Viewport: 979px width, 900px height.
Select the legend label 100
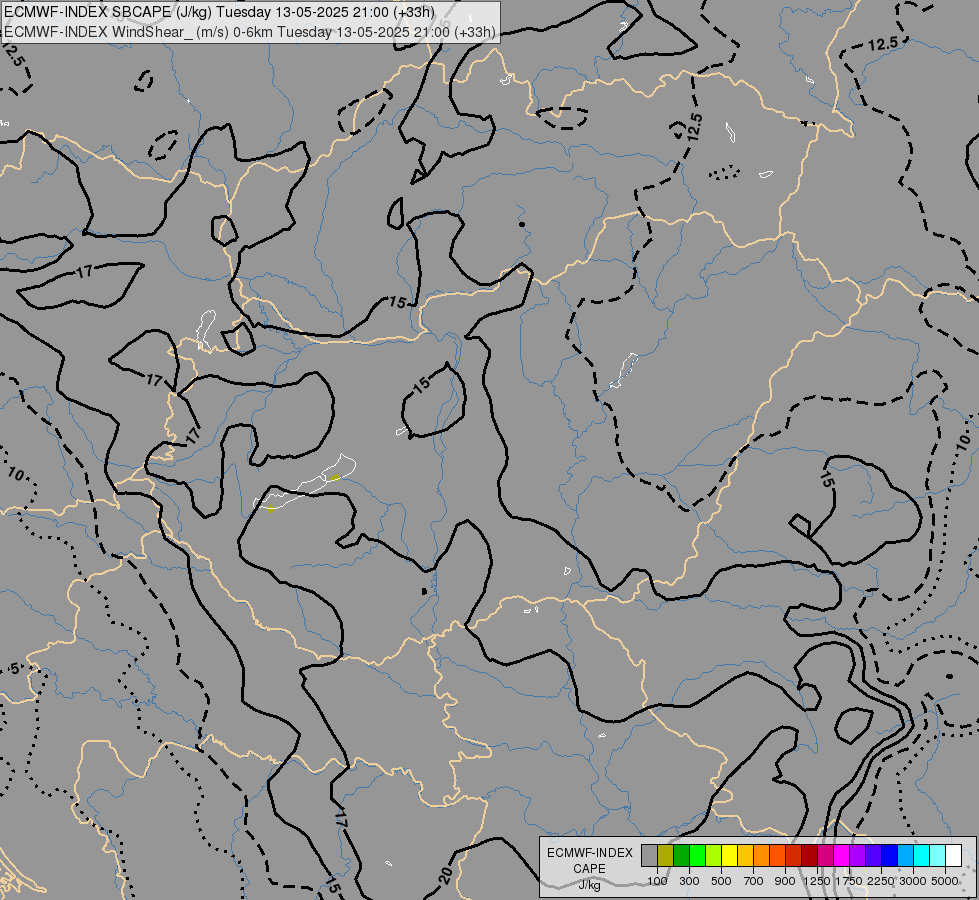657,881
